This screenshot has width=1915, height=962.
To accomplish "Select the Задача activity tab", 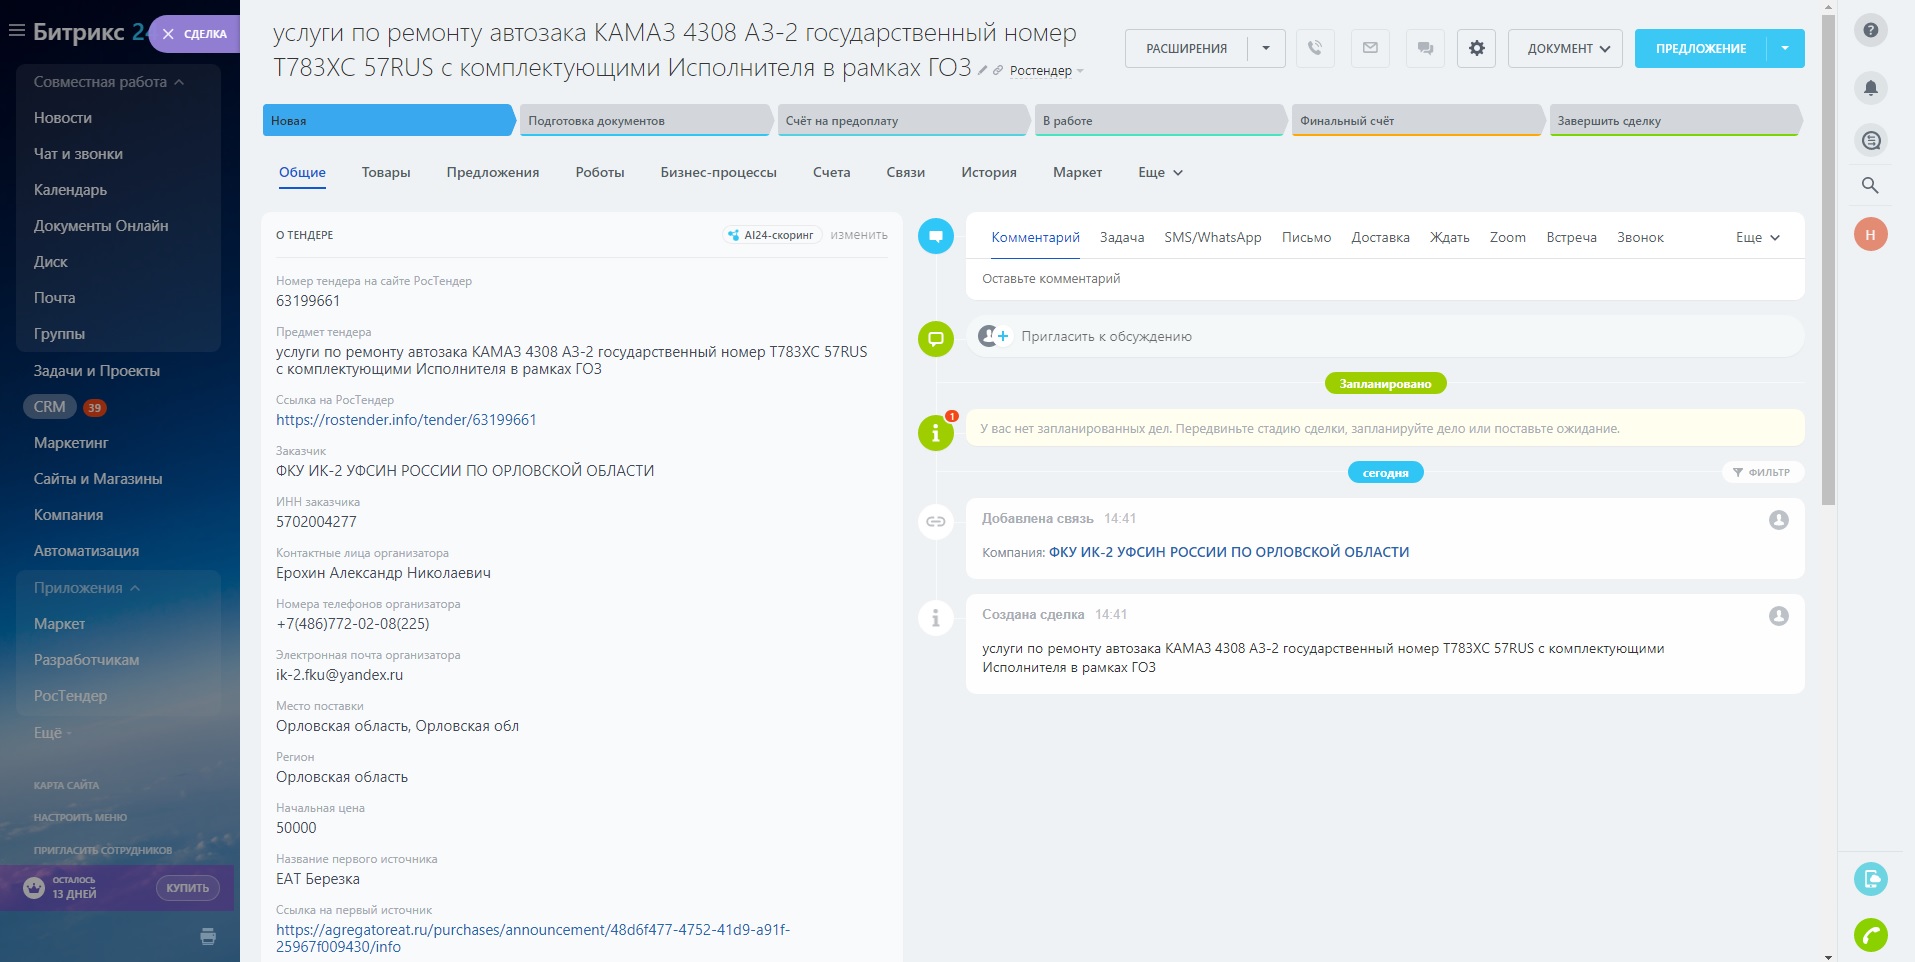I will coord(1122,237).
